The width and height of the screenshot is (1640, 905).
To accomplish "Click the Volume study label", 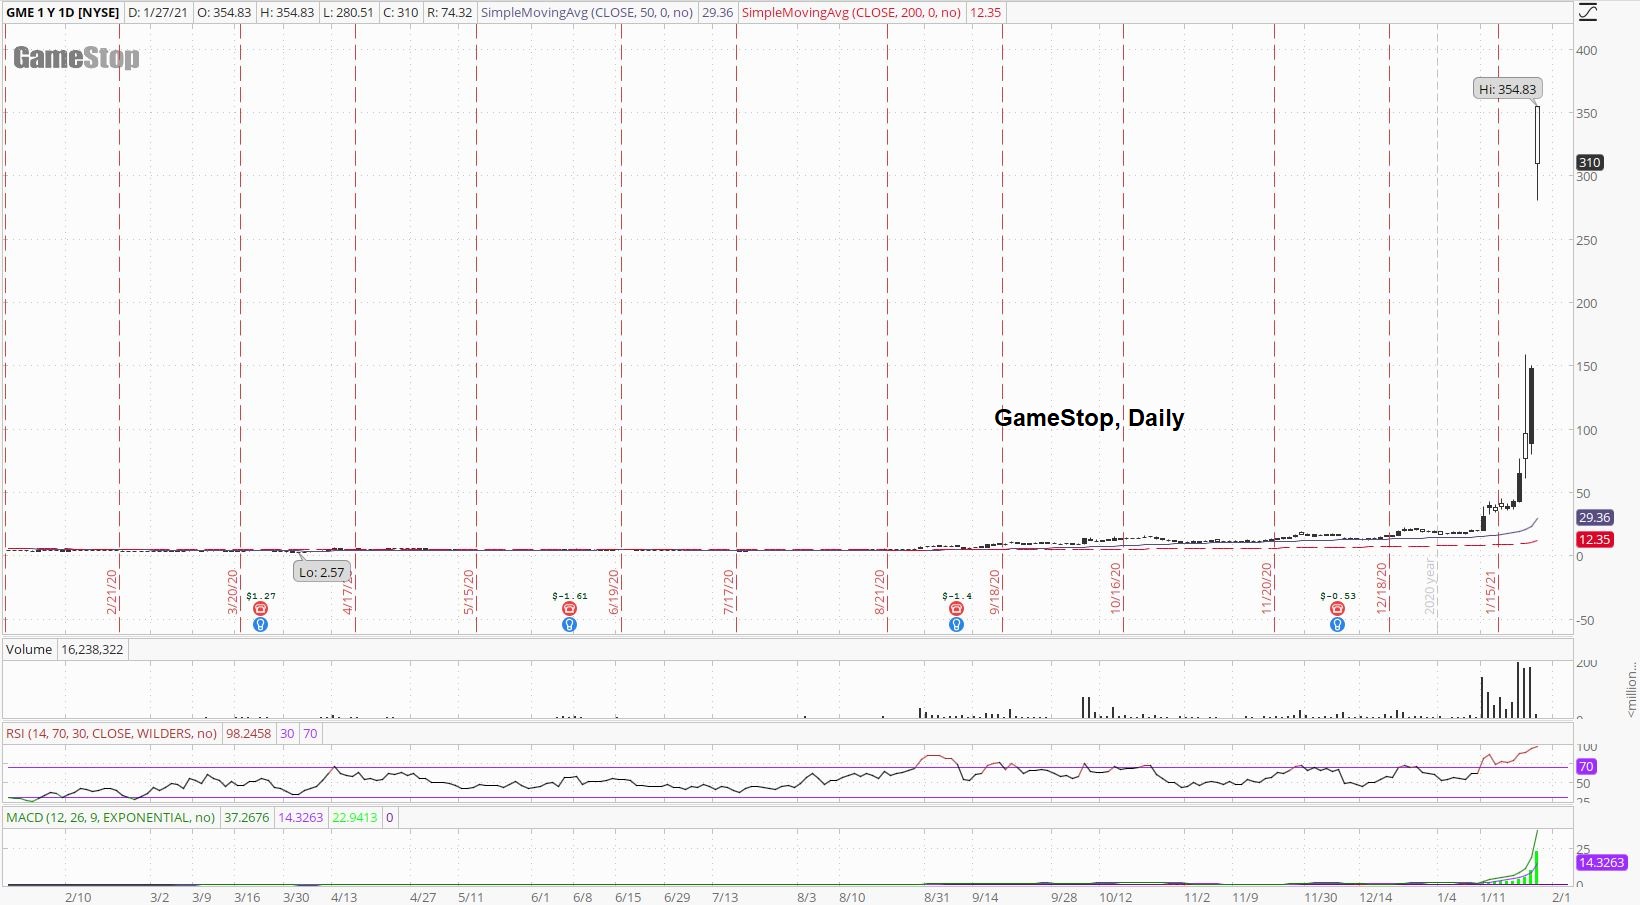I will coord(29,649).
